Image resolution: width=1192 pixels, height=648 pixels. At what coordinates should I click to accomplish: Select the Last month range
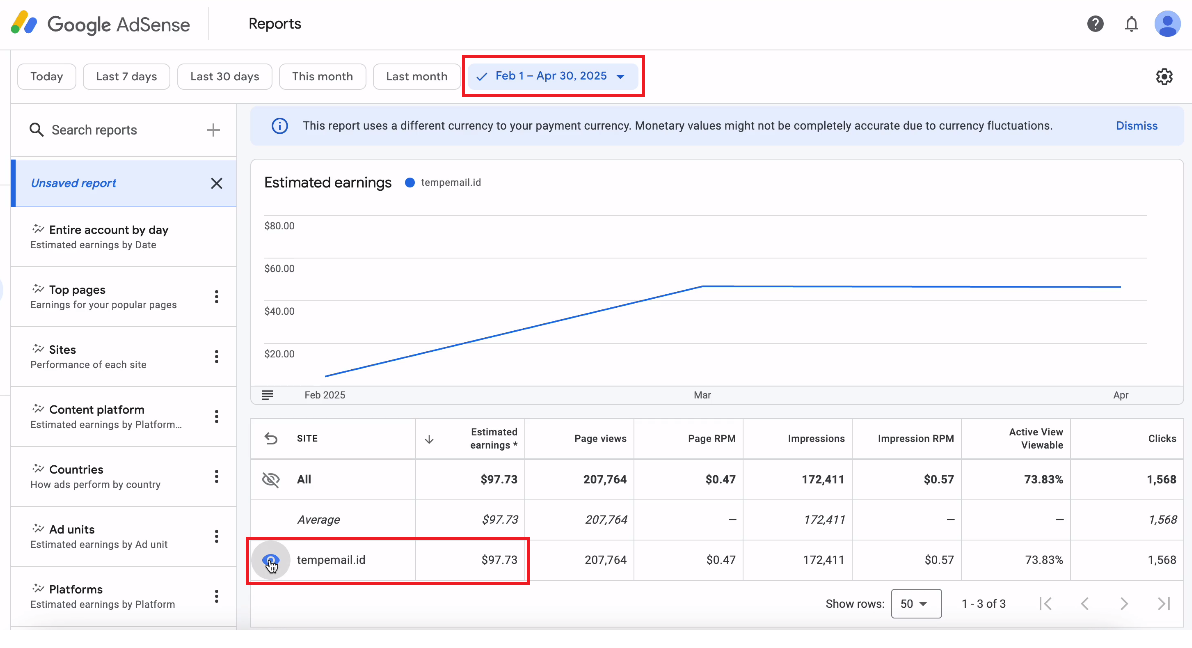(x=417, y=77)
